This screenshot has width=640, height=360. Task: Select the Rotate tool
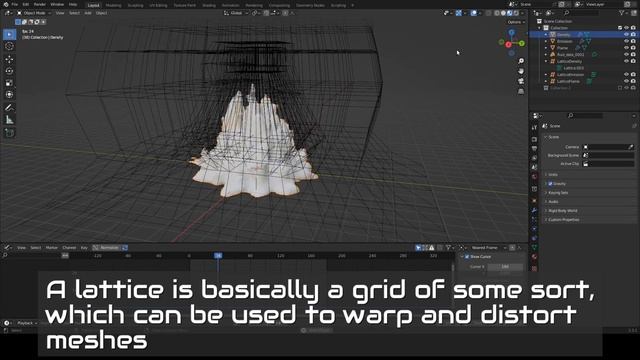9,71
